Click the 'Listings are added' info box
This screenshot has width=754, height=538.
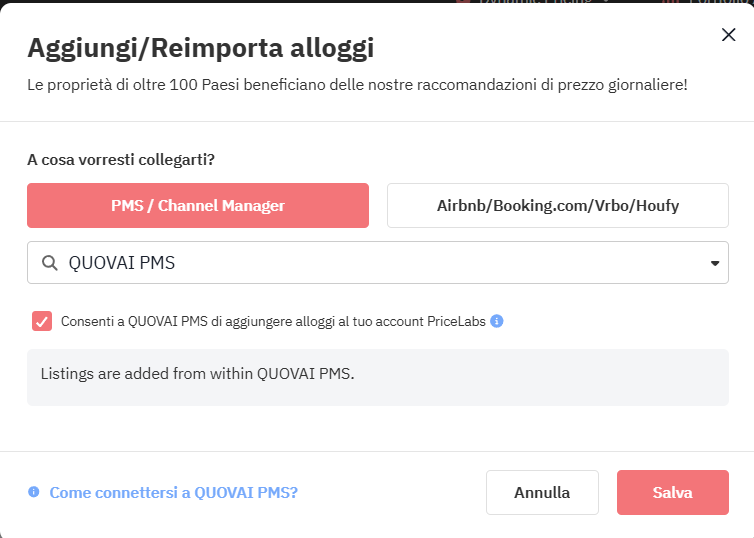tap(377, 377)
